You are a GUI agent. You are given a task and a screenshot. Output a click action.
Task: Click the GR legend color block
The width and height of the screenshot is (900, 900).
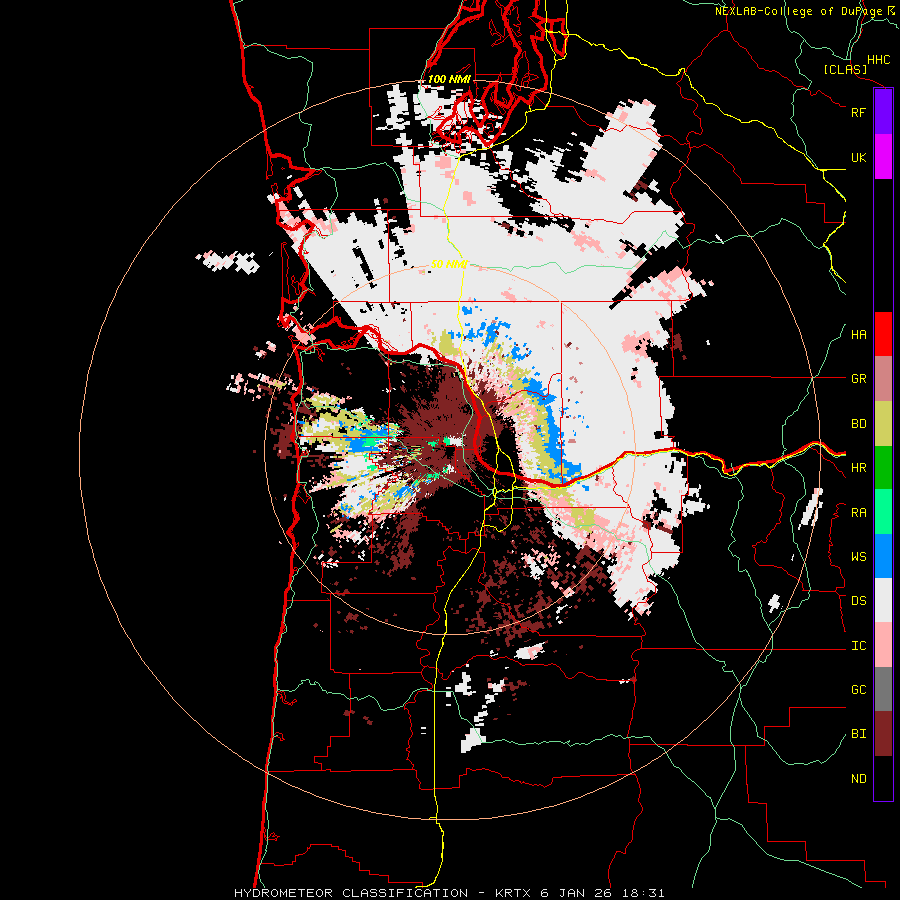click(x=883, y=379)
